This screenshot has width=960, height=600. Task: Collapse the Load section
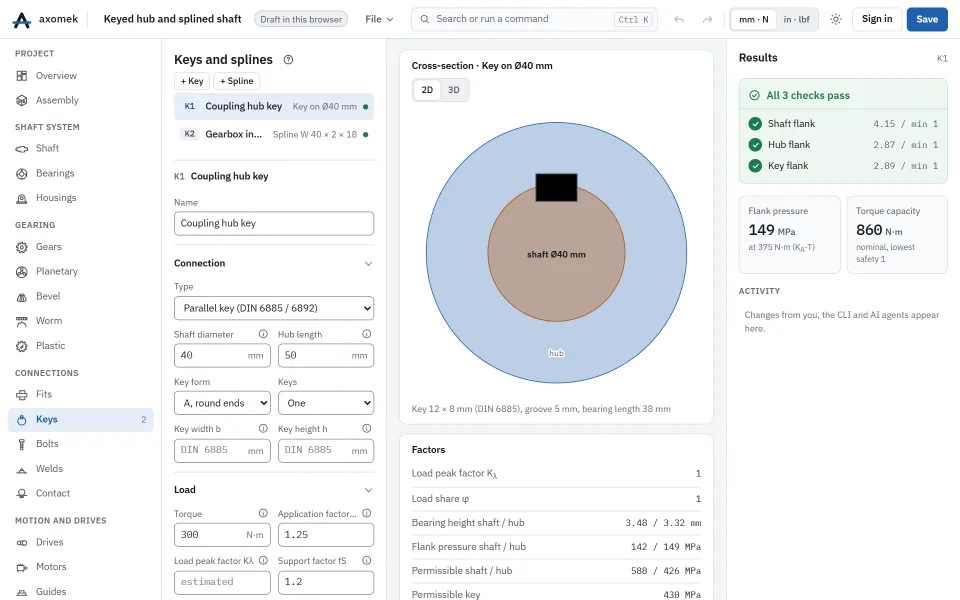click(x=369, y=490)
